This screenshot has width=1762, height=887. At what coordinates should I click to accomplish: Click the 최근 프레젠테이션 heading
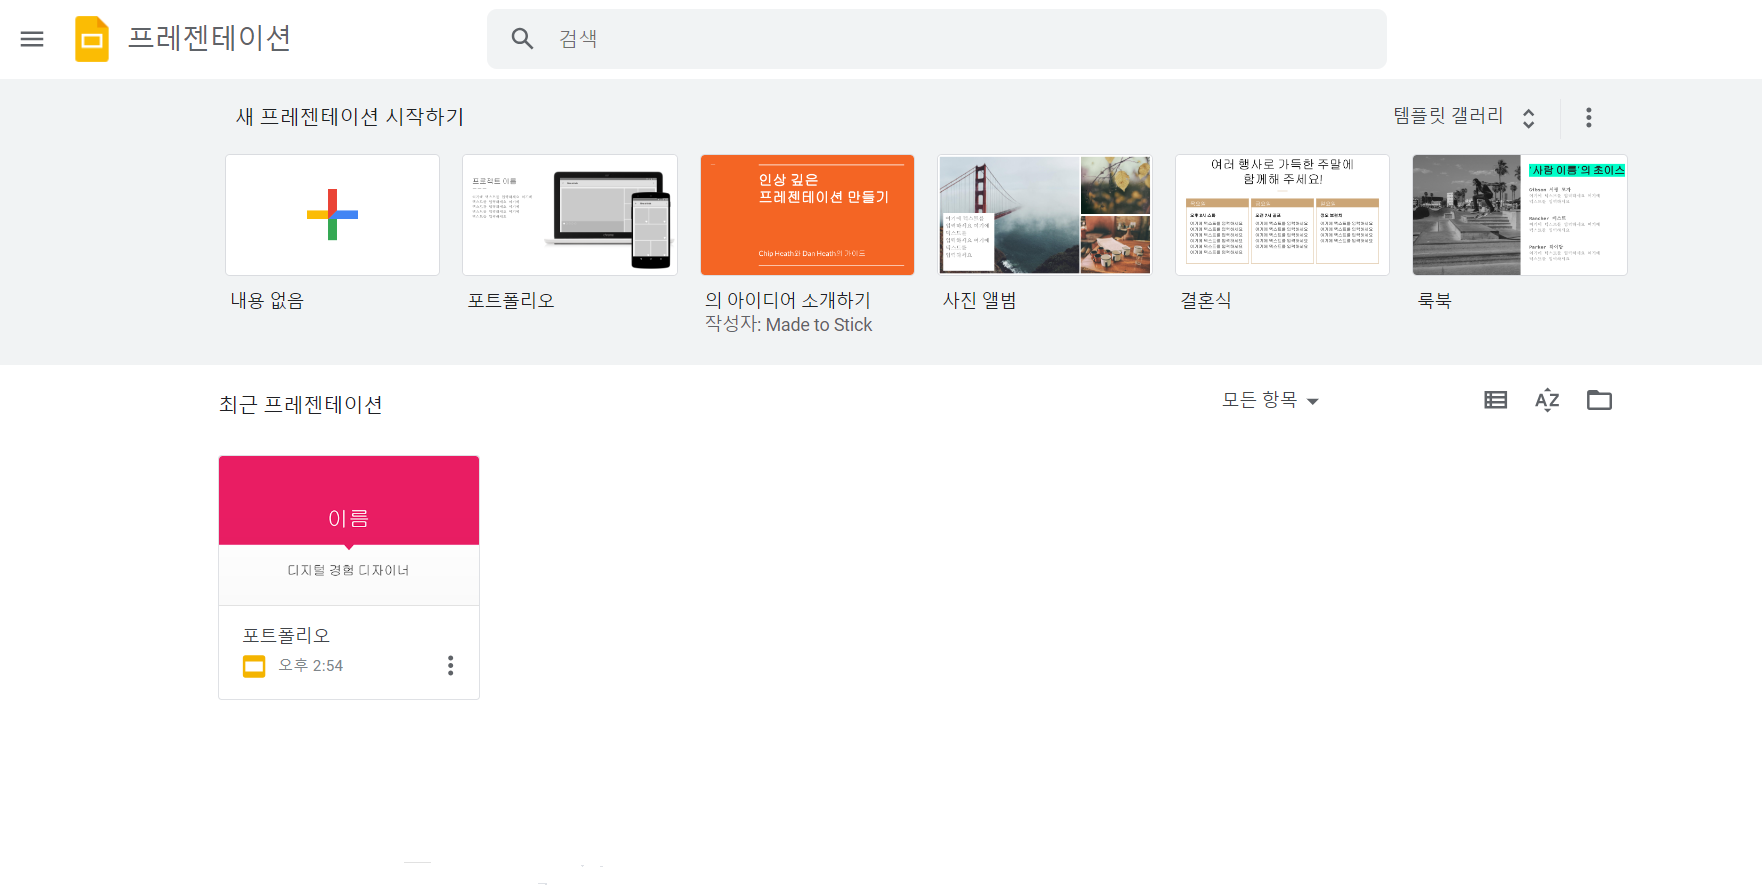(301, 404)
